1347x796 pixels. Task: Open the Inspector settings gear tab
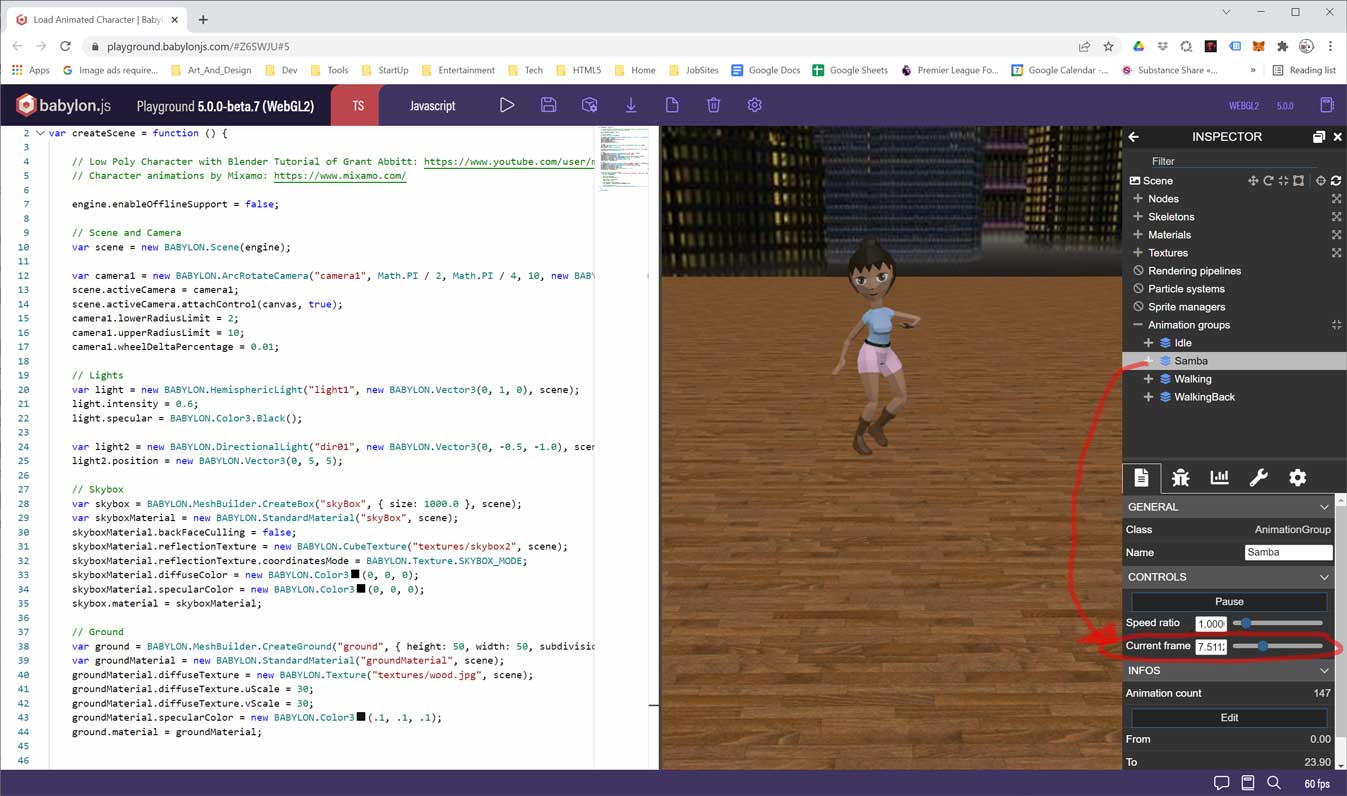pos(1297,478)
